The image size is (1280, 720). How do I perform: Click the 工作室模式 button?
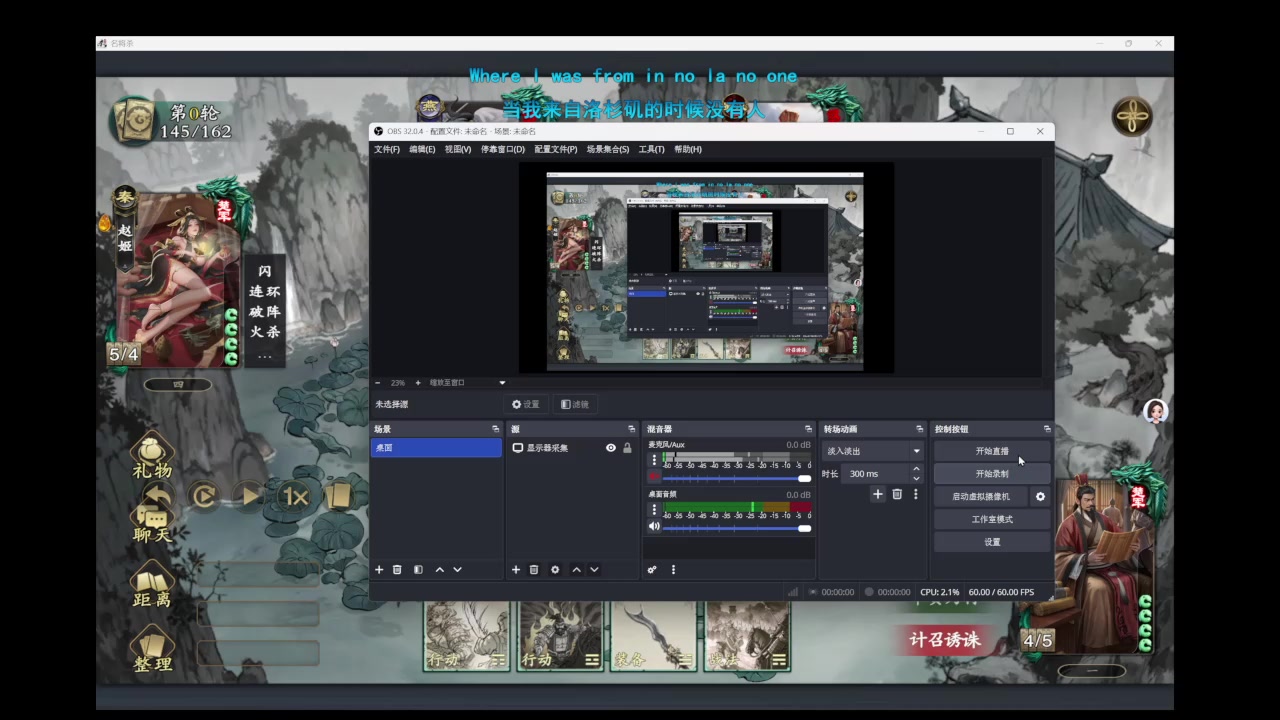pos(992,519)
